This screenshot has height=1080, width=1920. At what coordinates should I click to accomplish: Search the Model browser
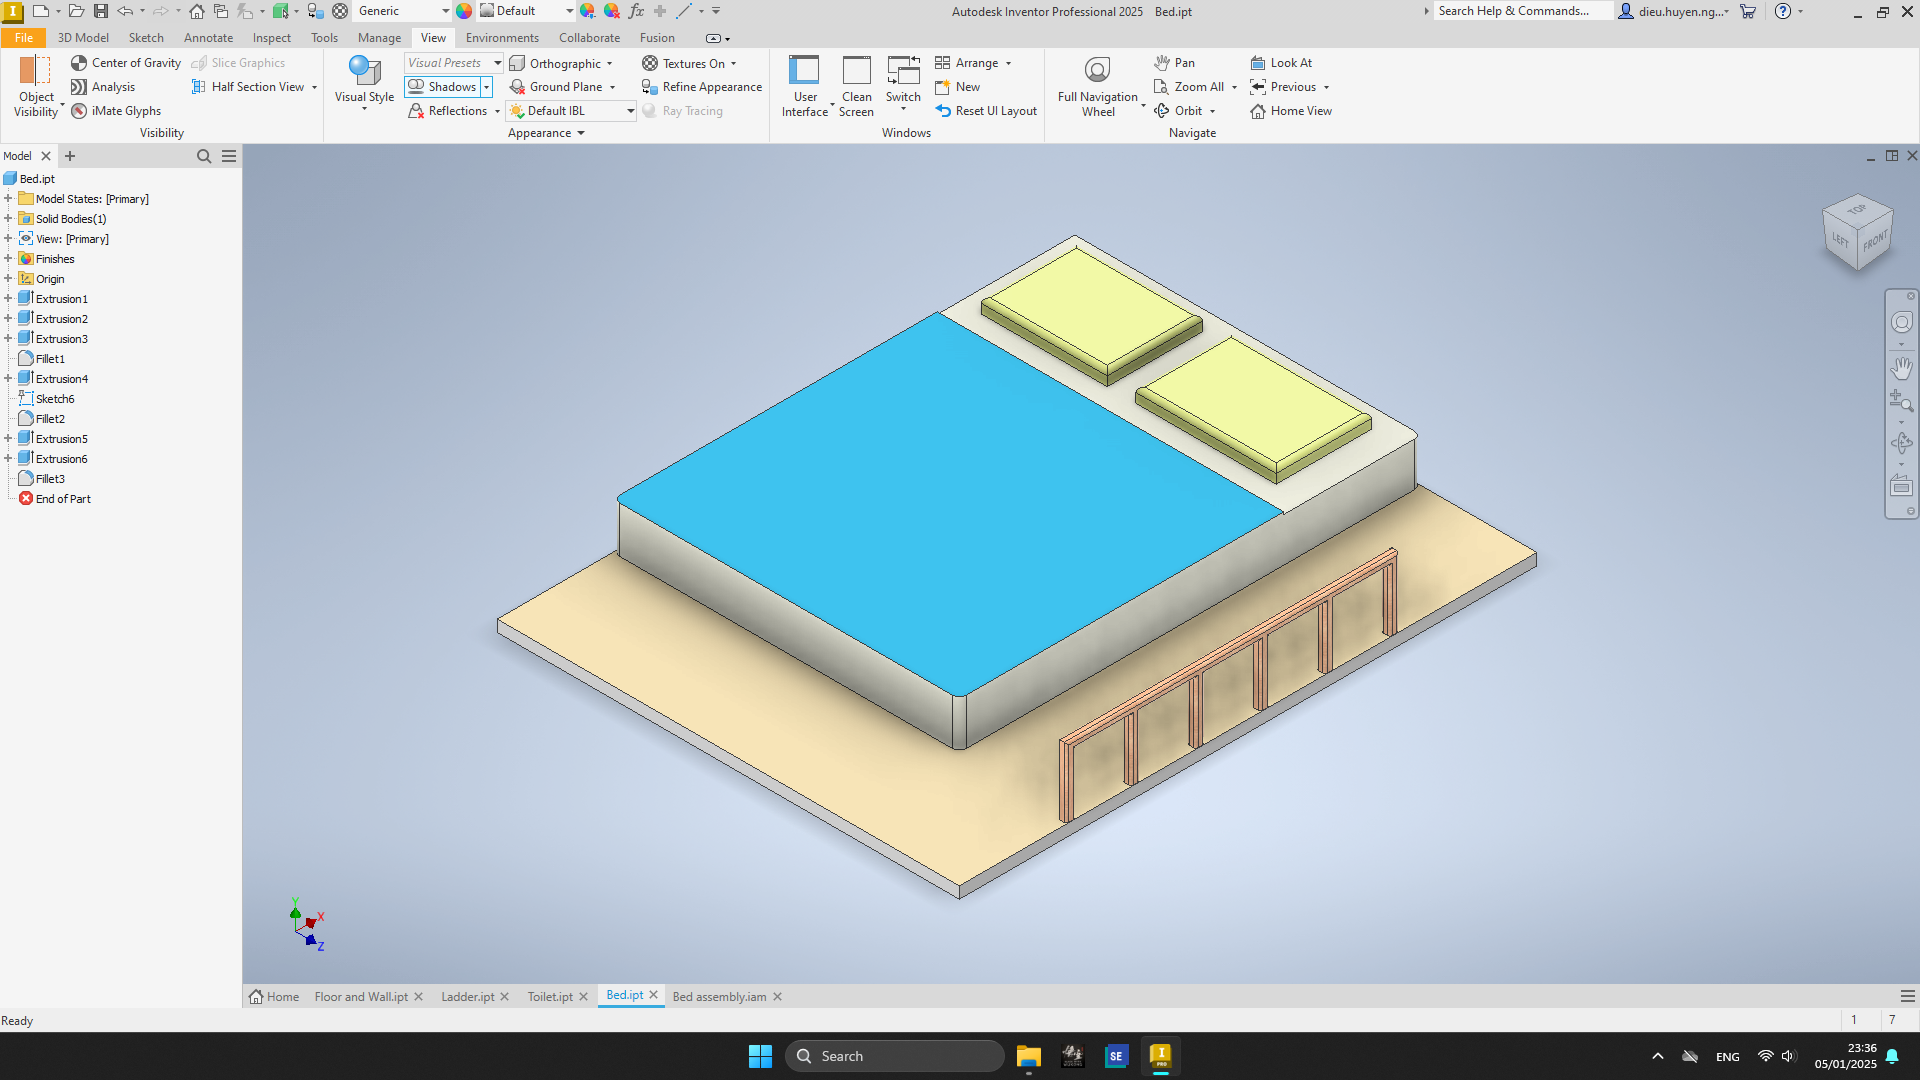[x=204, y=156]
